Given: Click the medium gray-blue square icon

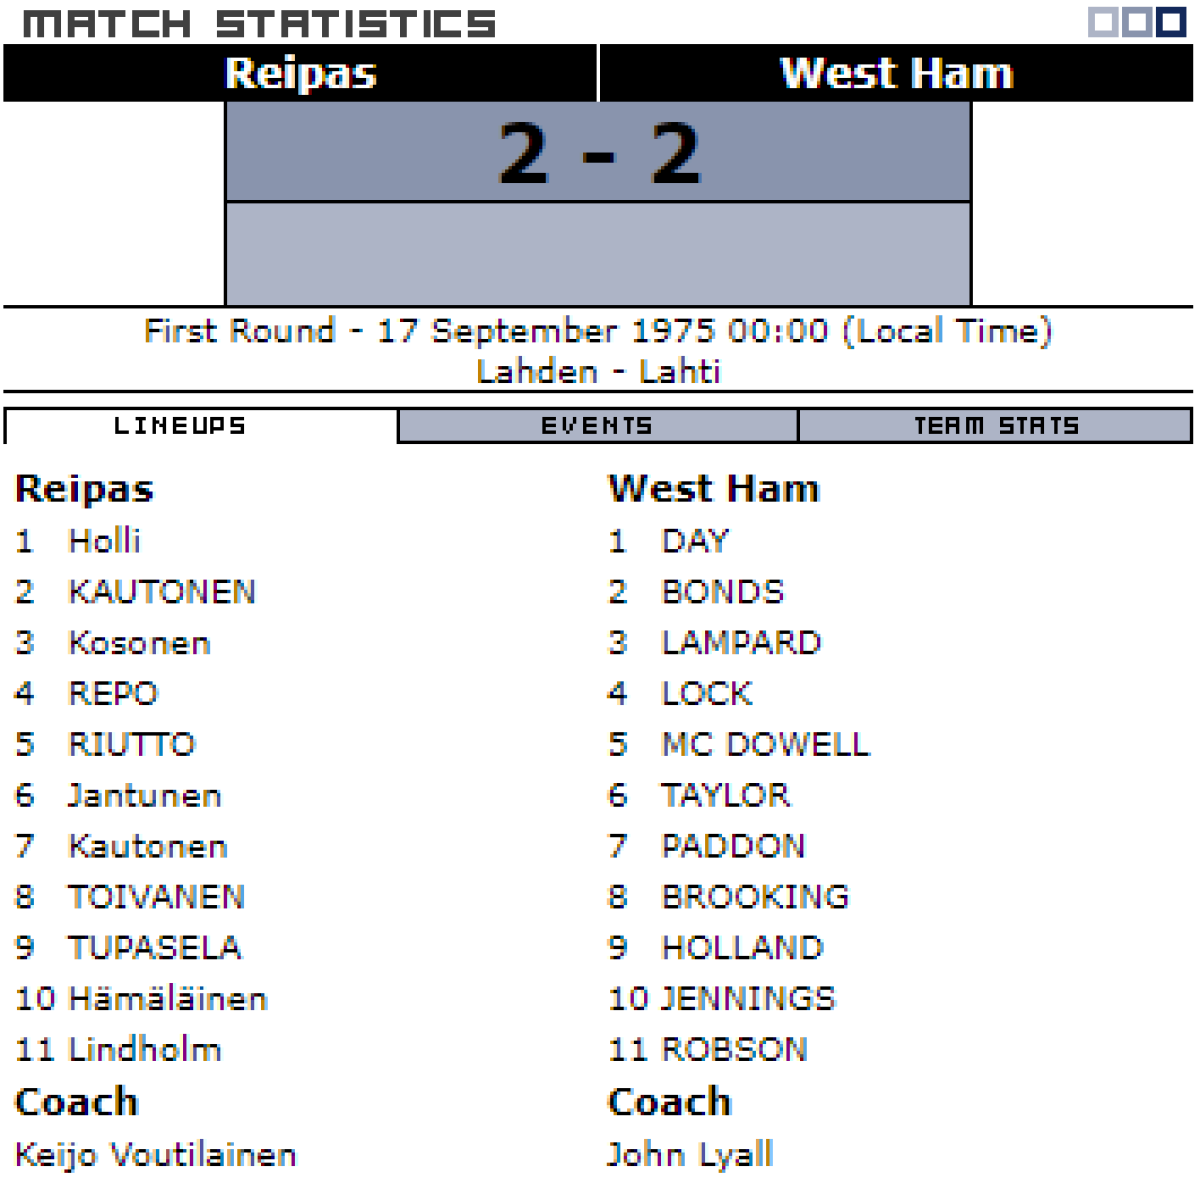Looking at the screenshot, I should [1137, 22].
